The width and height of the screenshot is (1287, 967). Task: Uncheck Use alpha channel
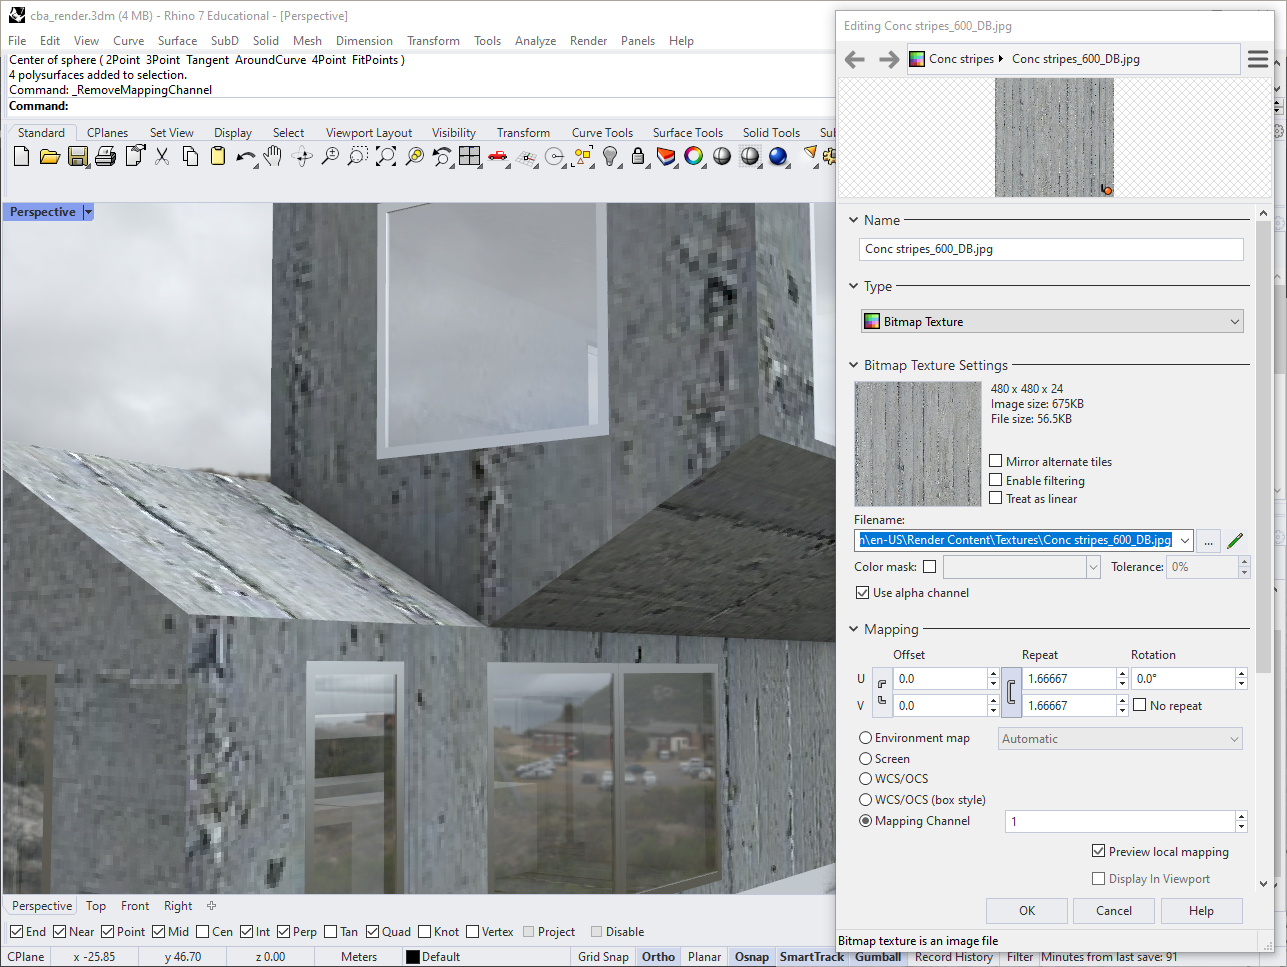[862, 593]
